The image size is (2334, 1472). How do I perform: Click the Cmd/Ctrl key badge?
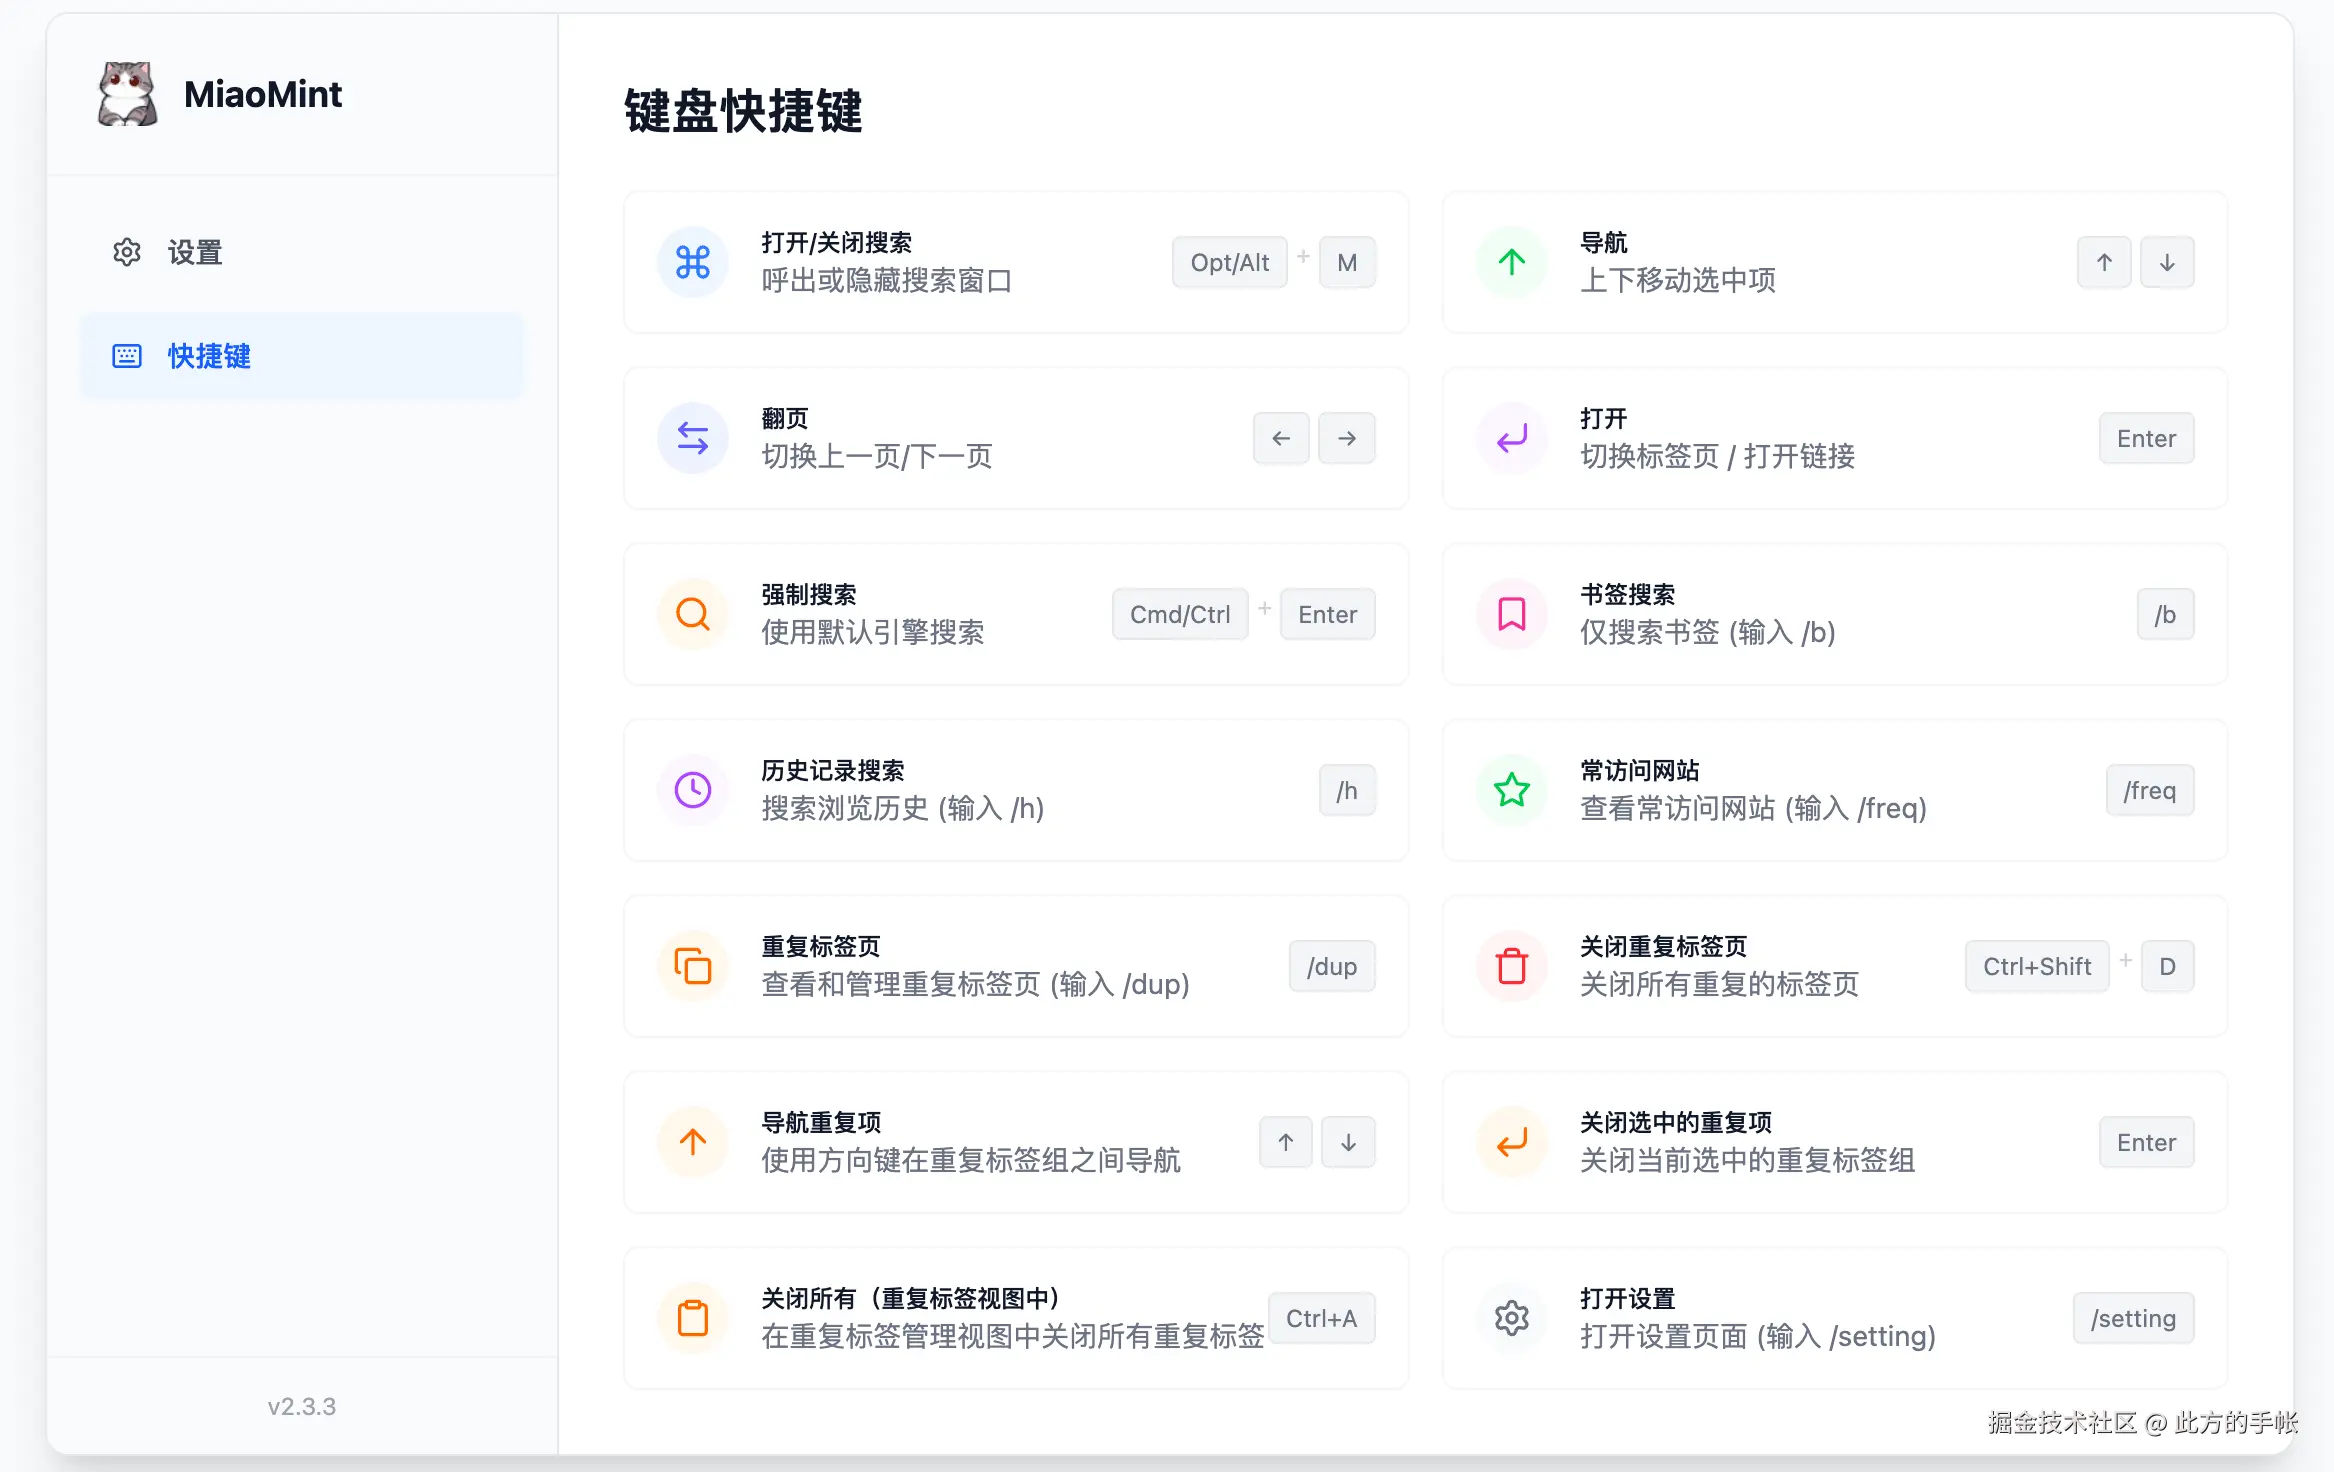pos(1180,614)
